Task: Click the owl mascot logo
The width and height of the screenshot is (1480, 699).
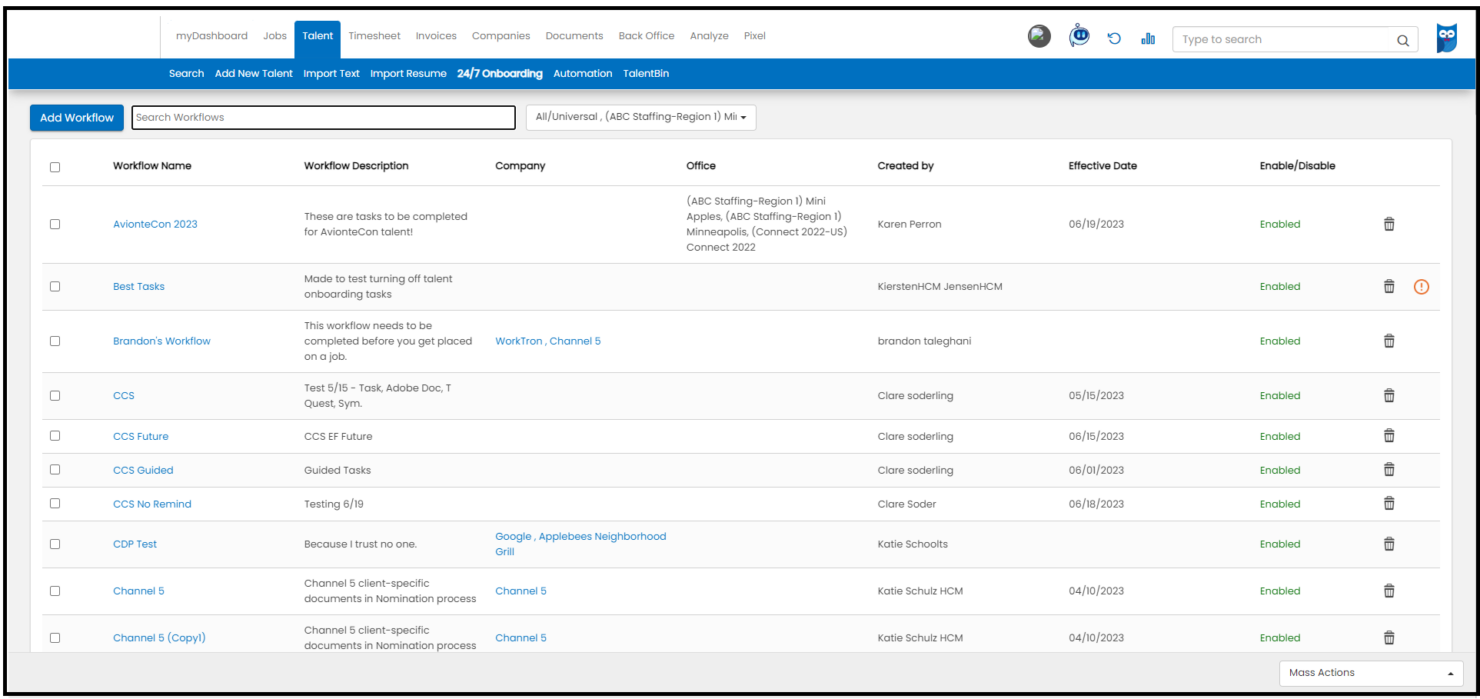Action: click(1446, 38)
